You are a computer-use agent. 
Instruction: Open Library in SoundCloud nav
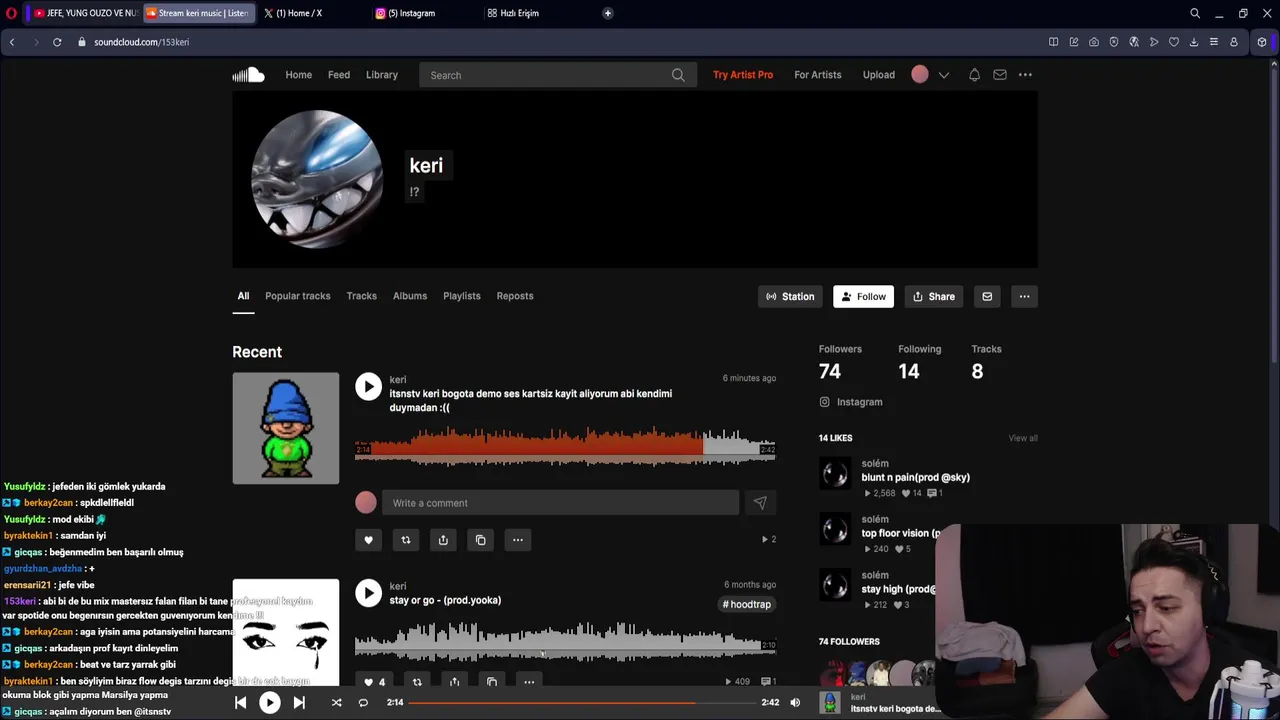[382, 75]
